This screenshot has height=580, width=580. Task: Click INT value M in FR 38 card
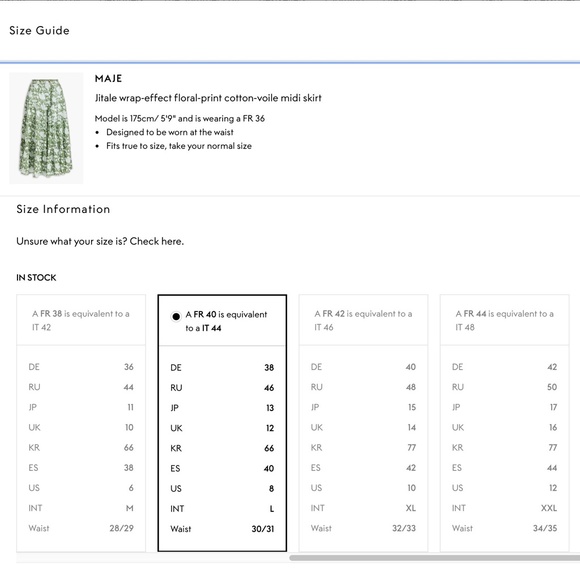pyautogui.click(x=129, y=508)
